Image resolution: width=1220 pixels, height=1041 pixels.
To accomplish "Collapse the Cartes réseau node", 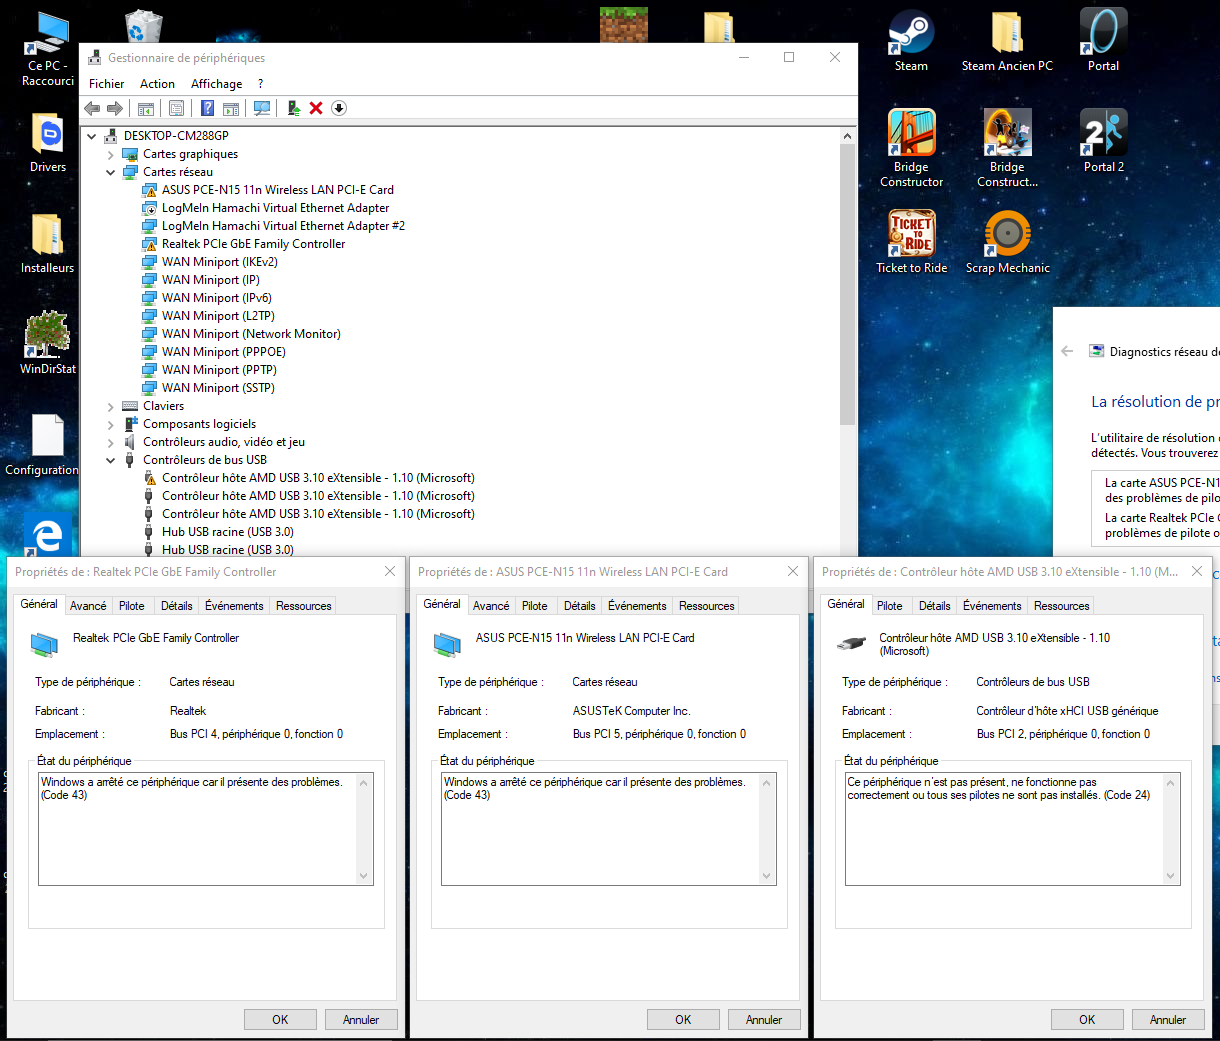I will point(111,172).
